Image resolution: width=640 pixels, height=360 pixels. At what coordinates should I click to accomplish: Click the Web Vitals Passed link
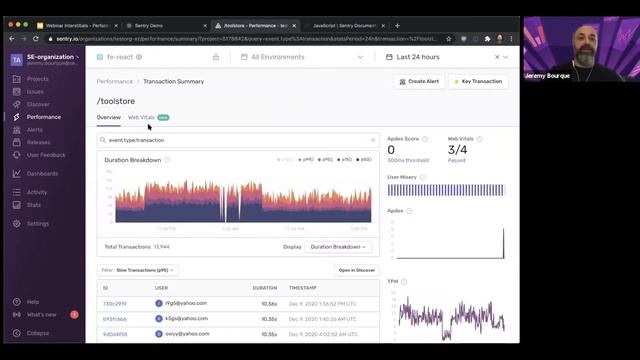456,160
